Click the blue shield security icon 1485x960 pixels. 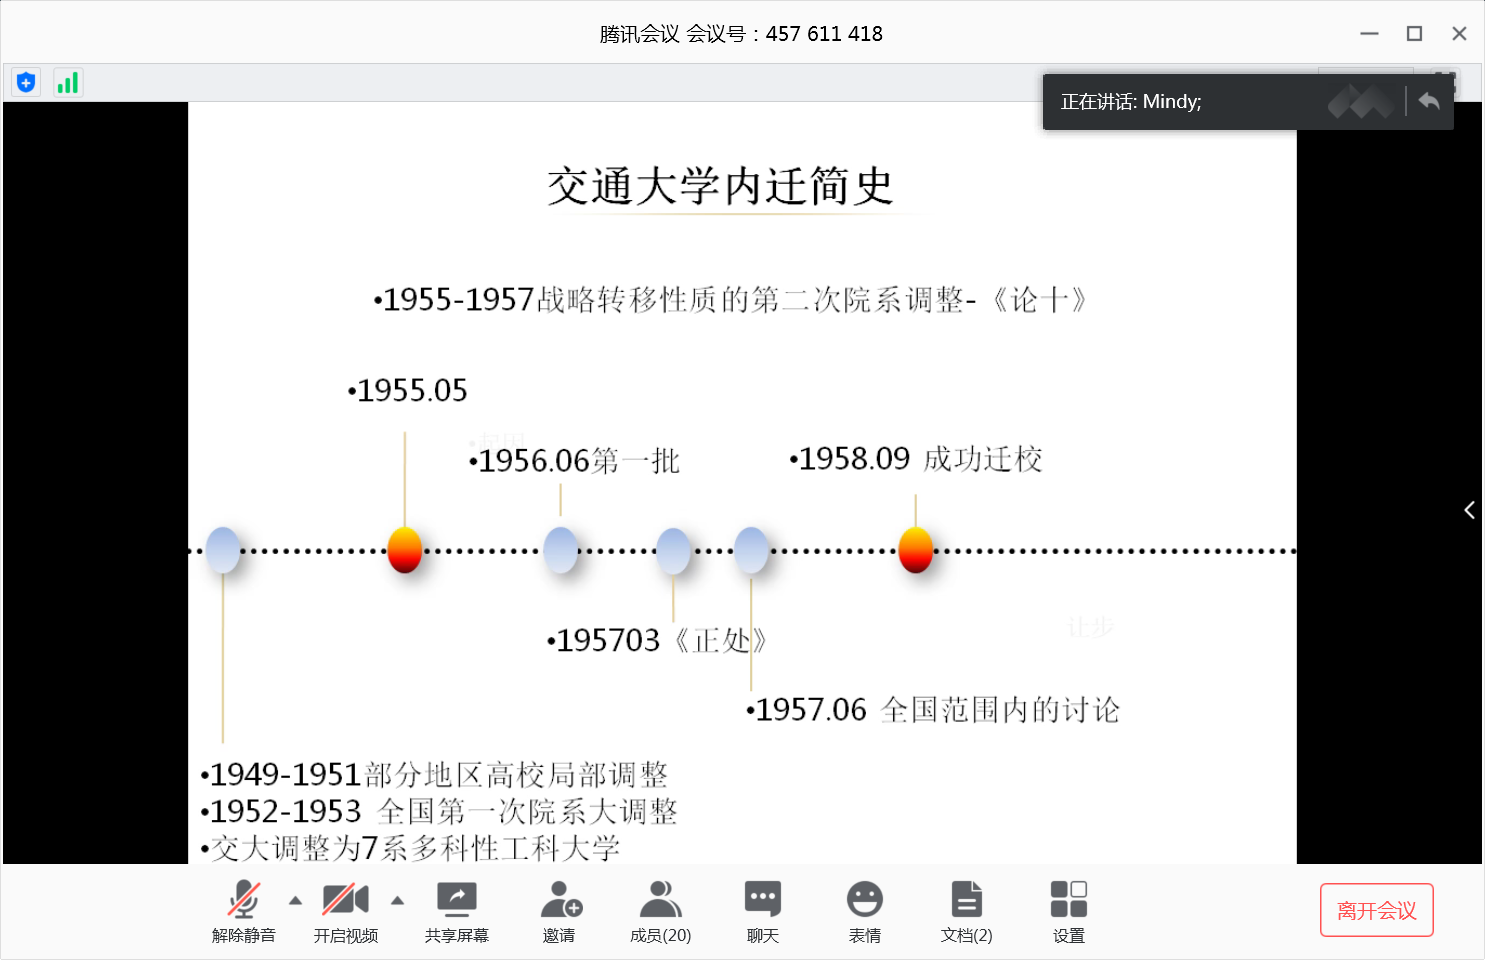click(x=26, y=83)
